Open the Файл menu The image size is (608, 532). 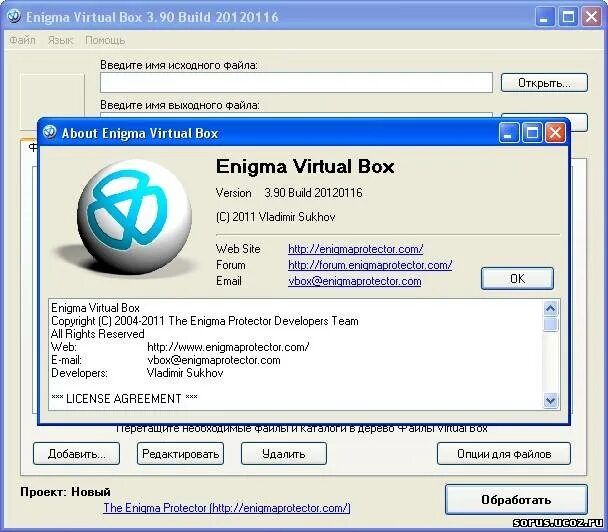[22, 40]
